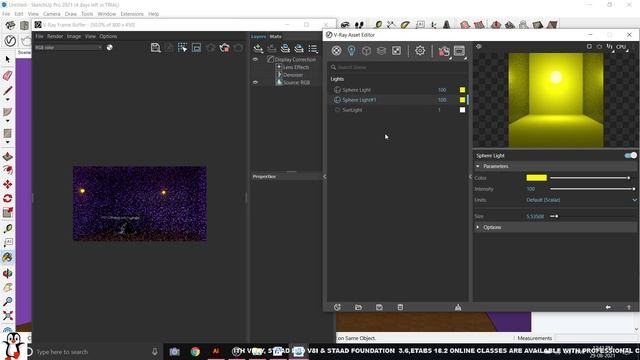Click the stop render icon in Frame Buffer
Image resolution: width=640 pixels, height=360 pixels.
click(x=224, y=48)
